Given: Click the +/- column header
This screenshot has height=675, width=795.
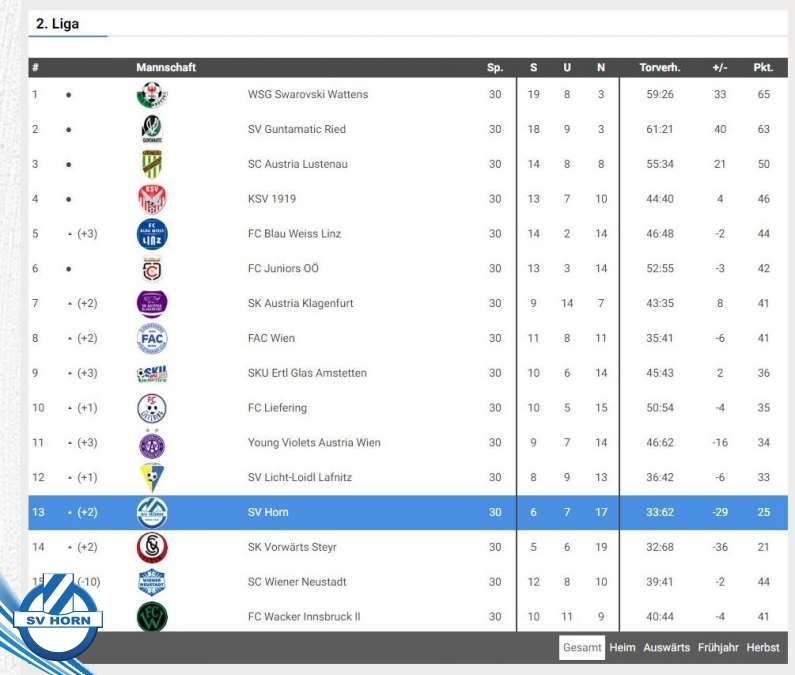Looking at the screenshot, I should 720,67.
